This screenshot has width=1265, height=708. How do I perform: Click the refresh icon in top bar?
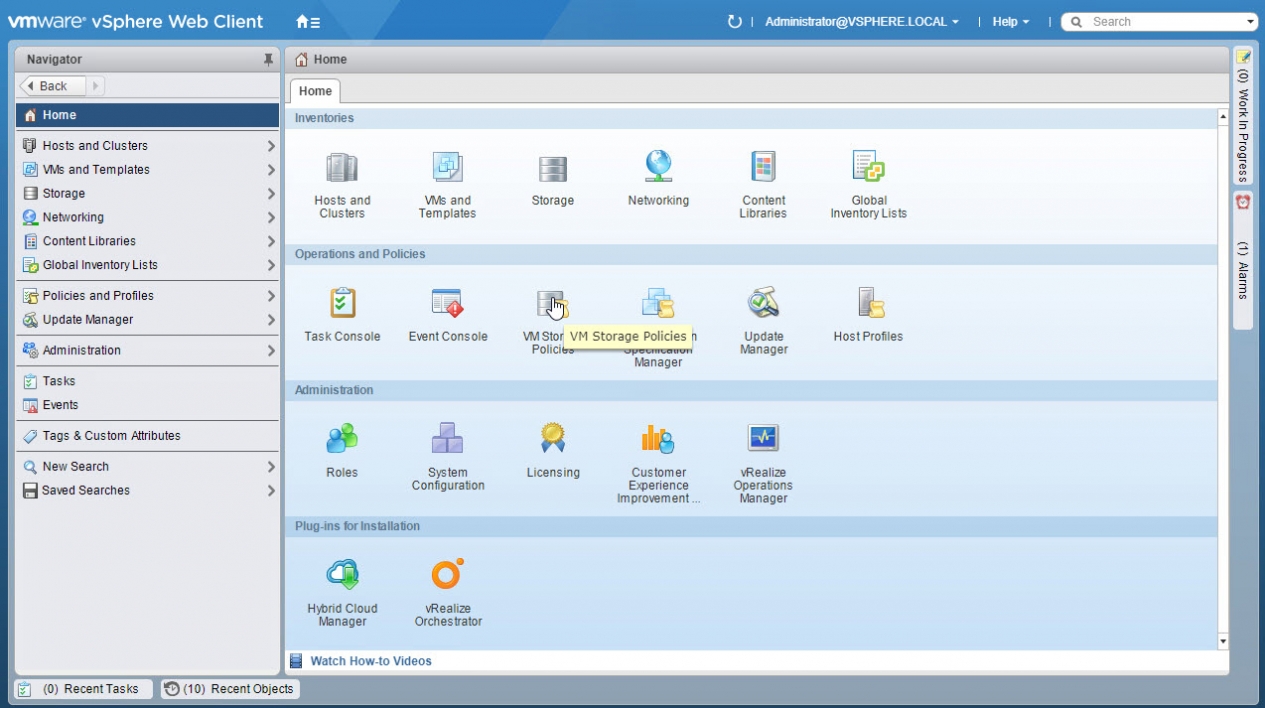coord(735,21)
